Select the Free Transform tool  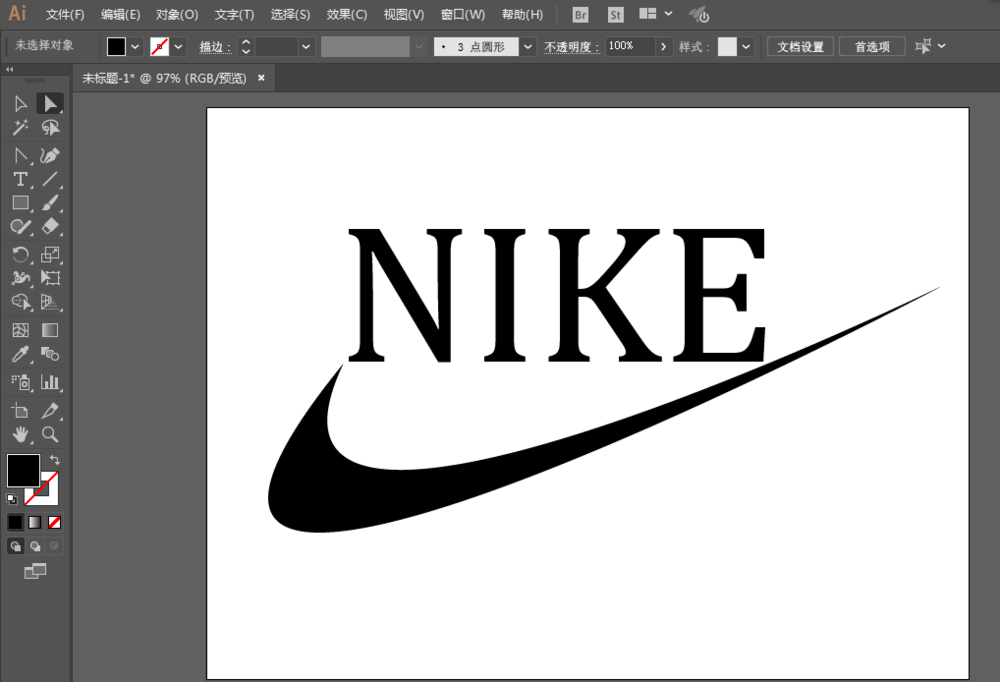pos(50,278)
